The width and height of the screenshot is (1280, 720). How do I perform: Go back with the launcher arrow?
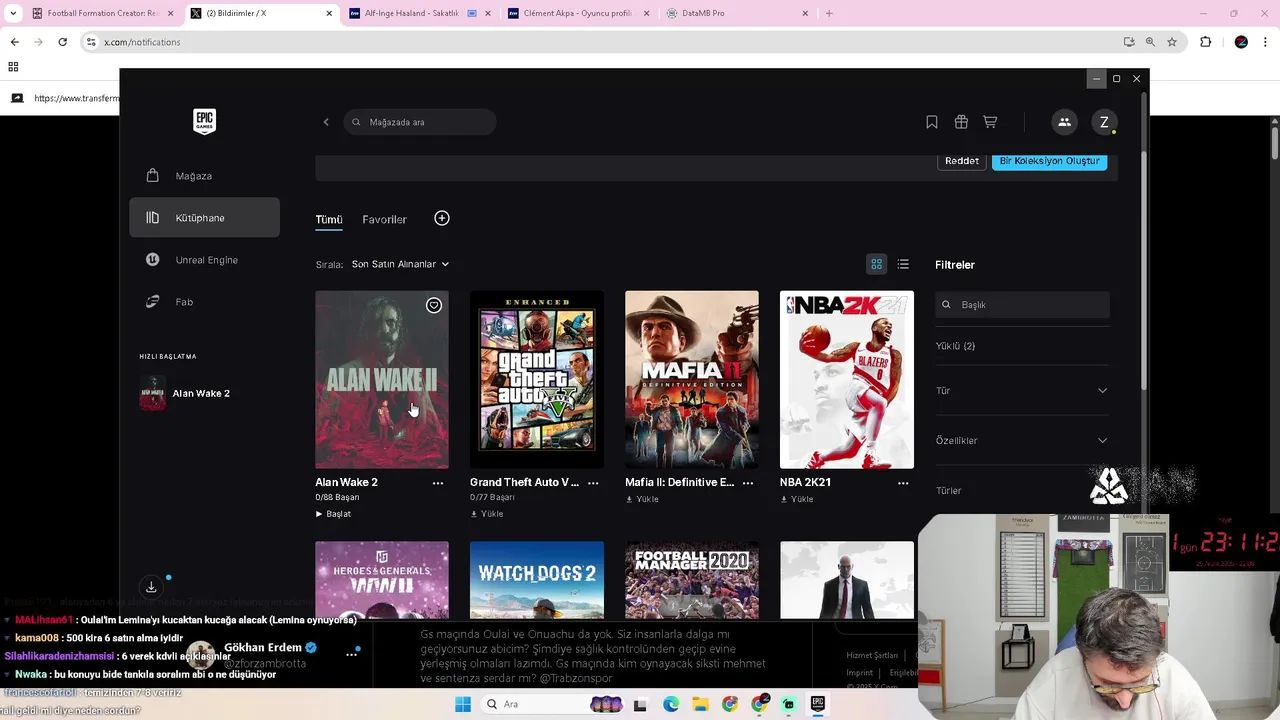click(x=326, y=122)
